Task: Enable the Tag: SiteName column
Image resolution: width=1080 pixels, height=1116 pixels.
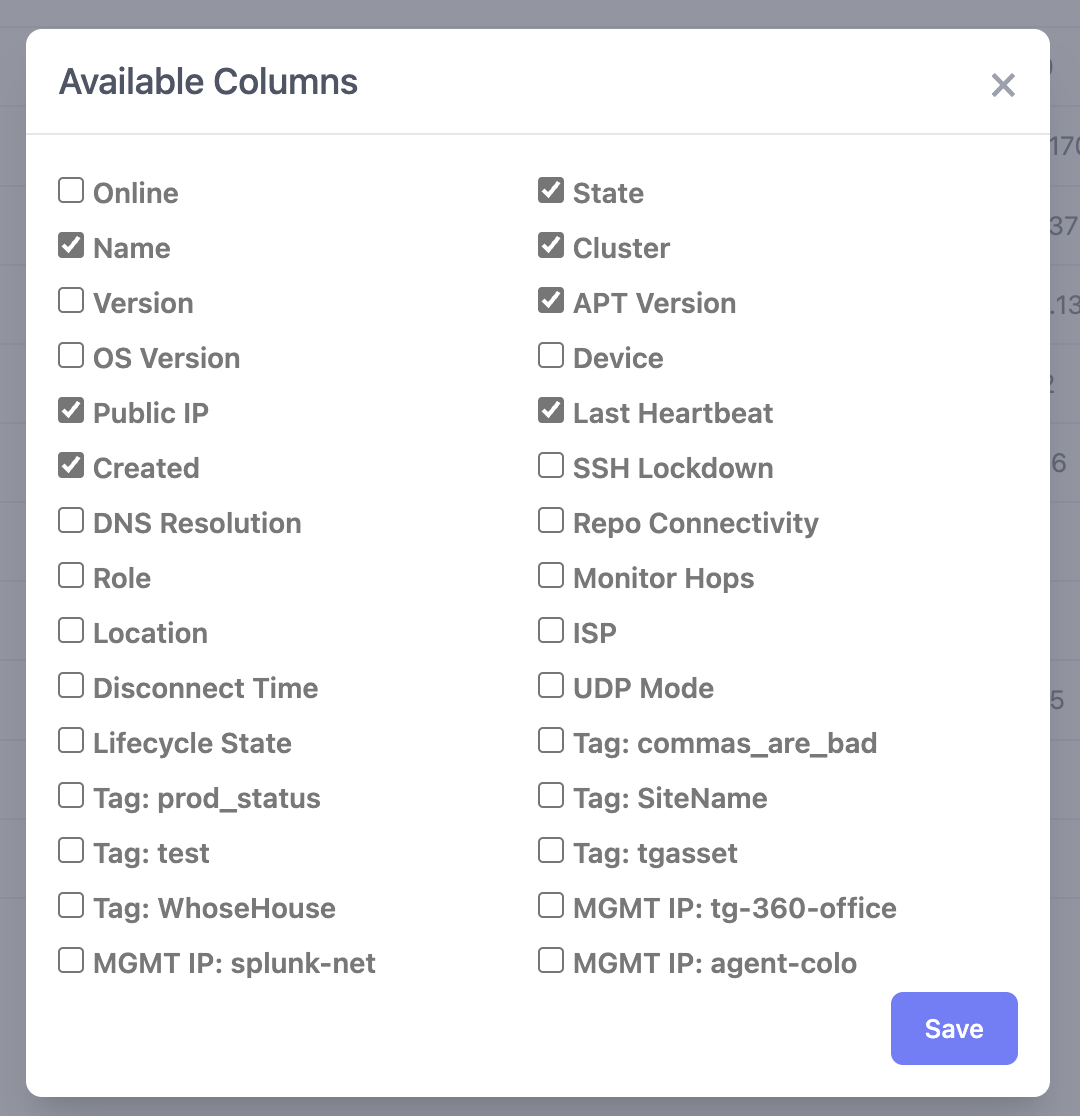Action: (x=551, y=795)
